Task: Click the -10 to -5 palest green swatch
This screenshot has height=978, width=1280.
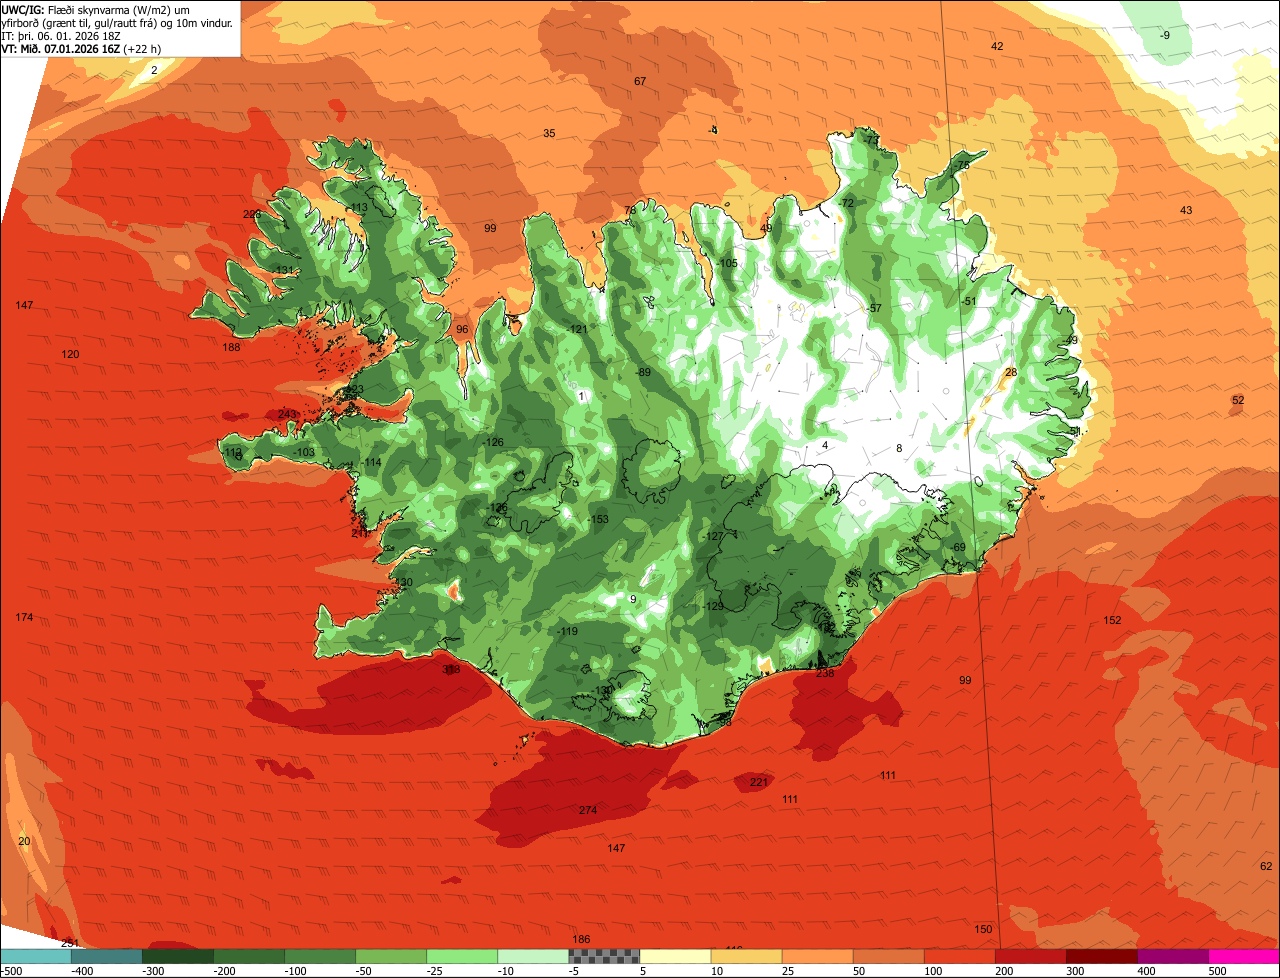Action: [532, 956]
